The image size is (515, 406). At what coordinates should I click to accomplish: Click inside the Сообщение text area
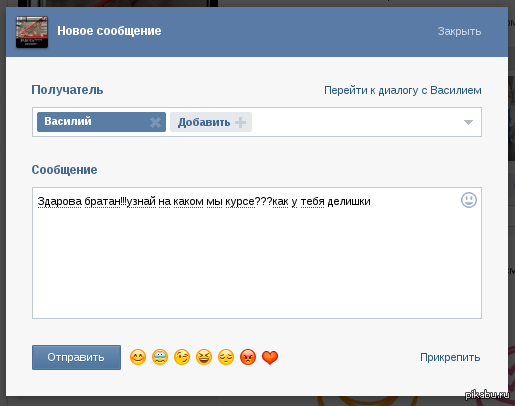click(257, 253)
